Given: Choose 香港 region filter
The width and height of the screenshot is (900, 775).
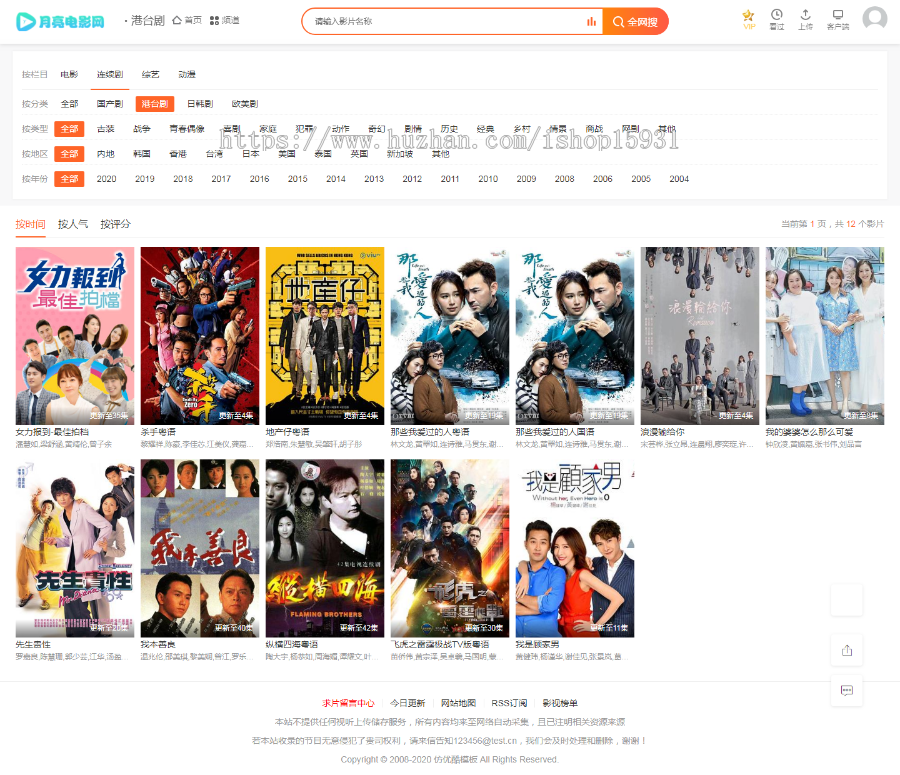Looking at the screenshot, I should point(177,154).
